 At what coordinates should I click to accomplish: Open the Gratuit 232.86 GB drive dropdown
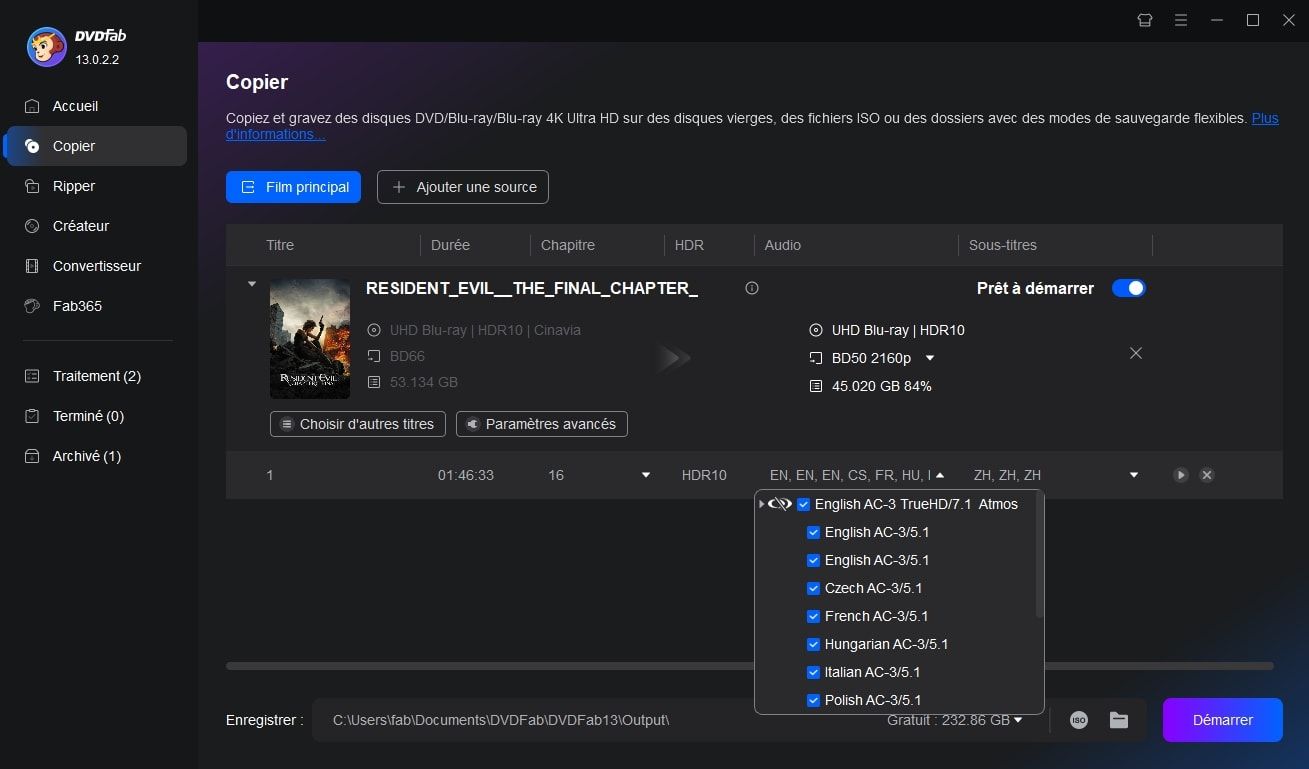pyautogui.click(x=1018, y=720)
